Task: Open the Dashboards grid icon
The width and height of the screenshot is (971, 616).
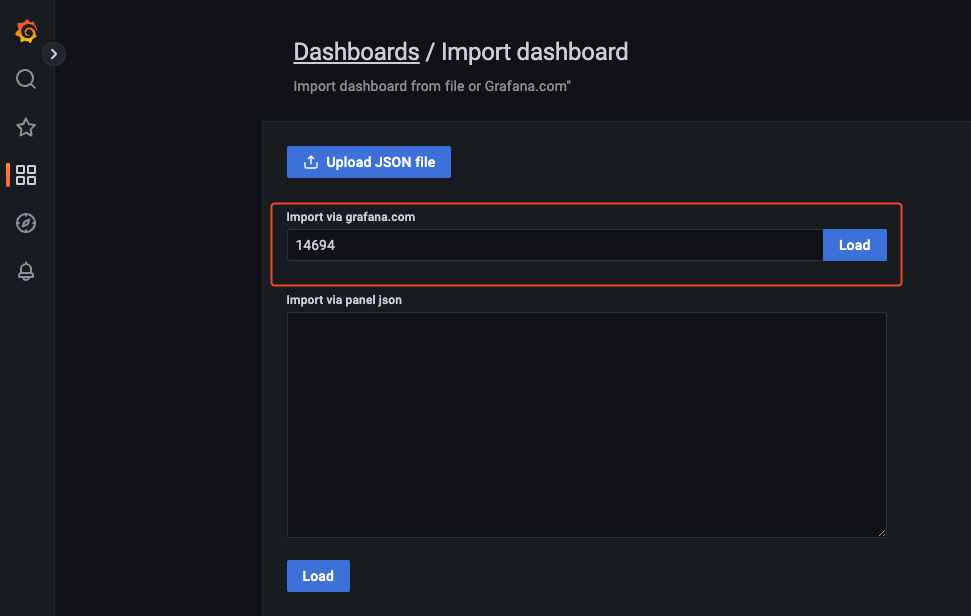Action: click(26, 175)
